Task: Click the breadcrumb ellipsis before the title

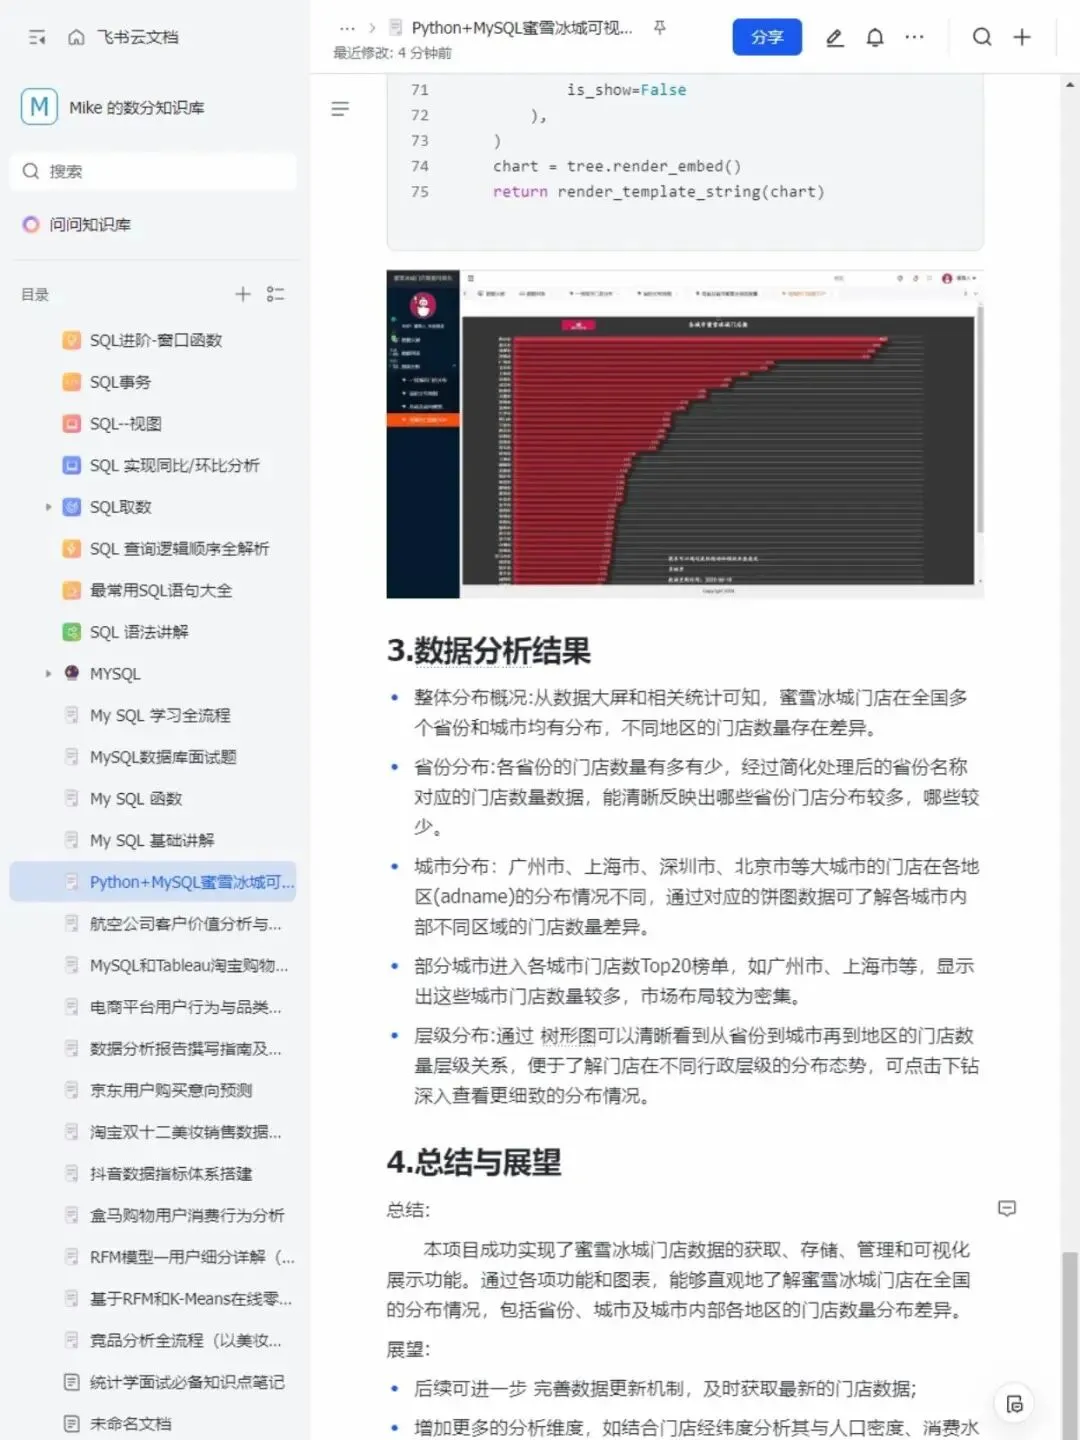Action: [347, 28]
